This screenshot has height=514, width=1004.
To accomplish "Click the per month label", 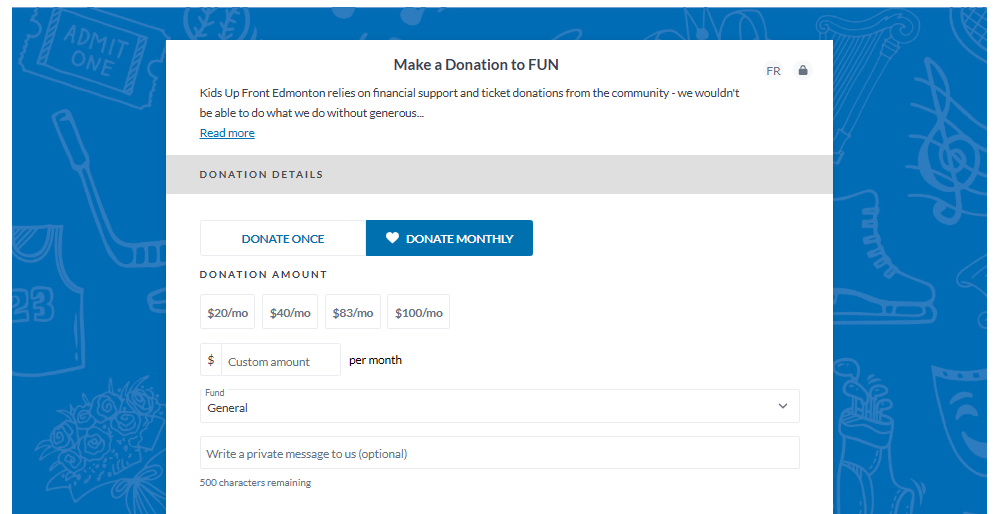I will click(x=375, y=360).
